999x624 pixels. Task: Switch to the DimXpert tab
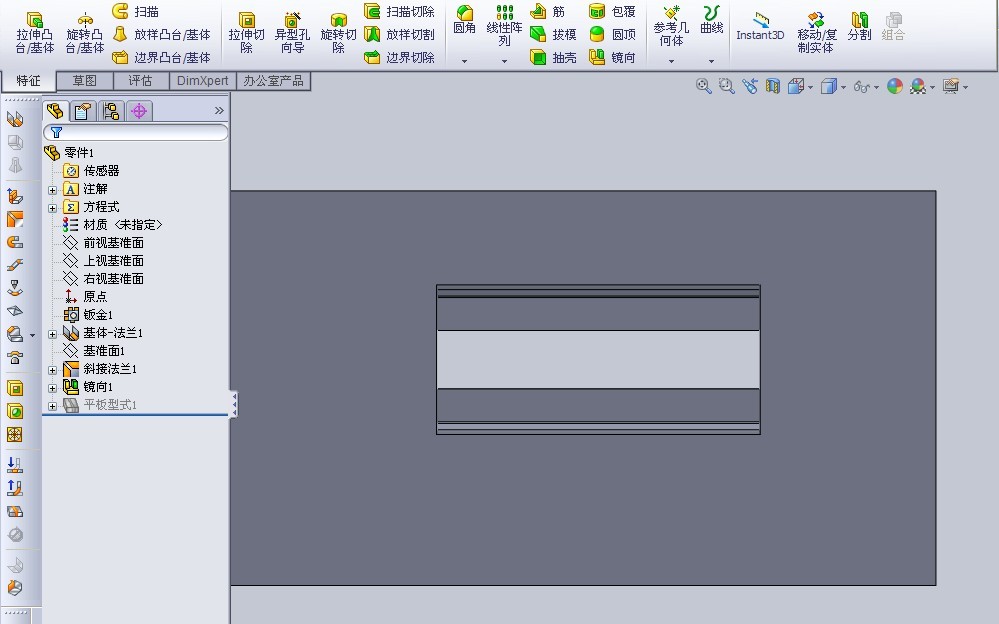[x=203, y=81]
